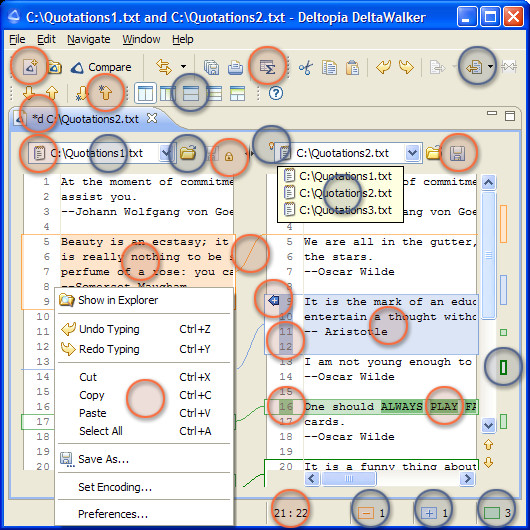The width and height of the screenshot is (530, 530).
Task: Go to previous difference up arrow
Action: pyautogui.click(x=52, y=93)
